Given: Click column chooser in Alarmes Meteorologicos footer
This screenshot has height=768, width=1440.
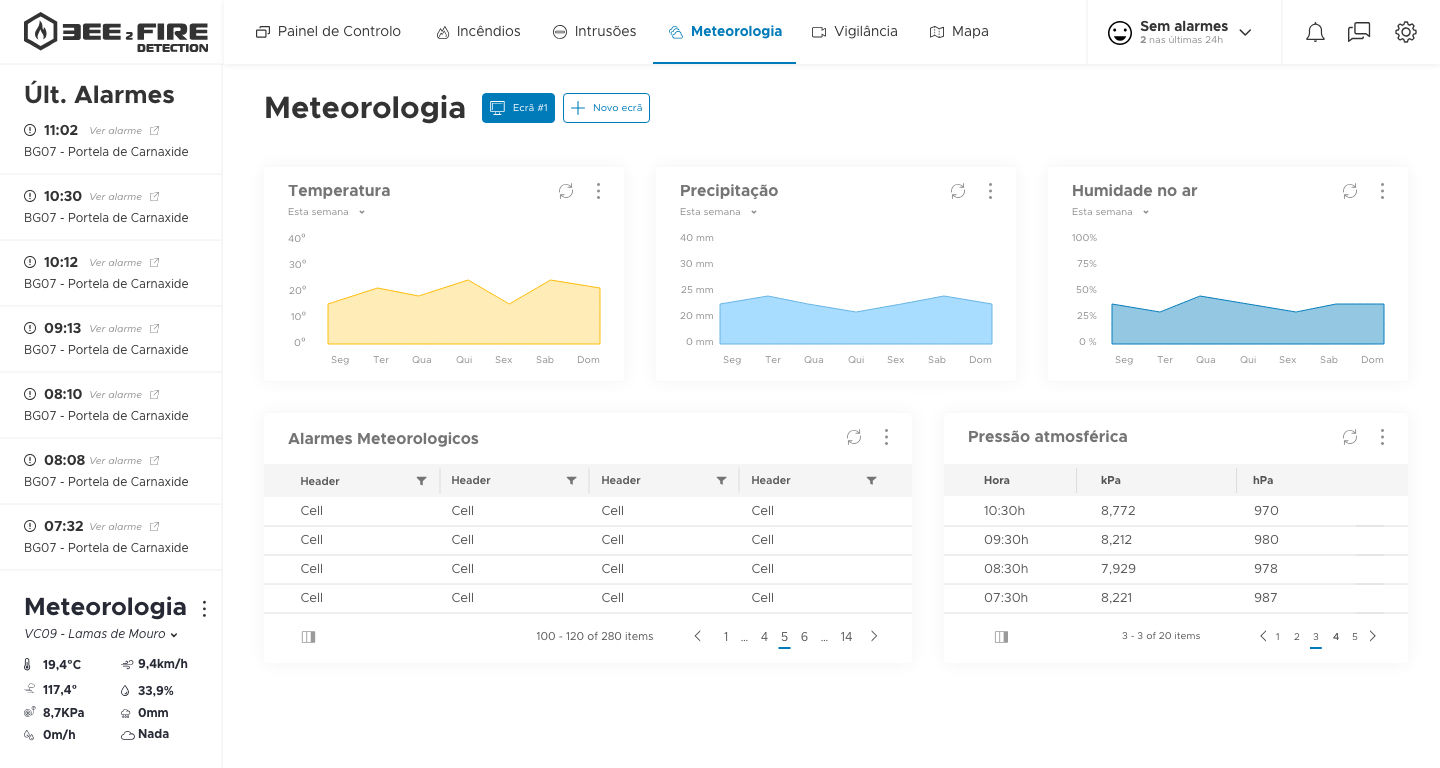Looking at the screenshot, I should click(308, 637).
